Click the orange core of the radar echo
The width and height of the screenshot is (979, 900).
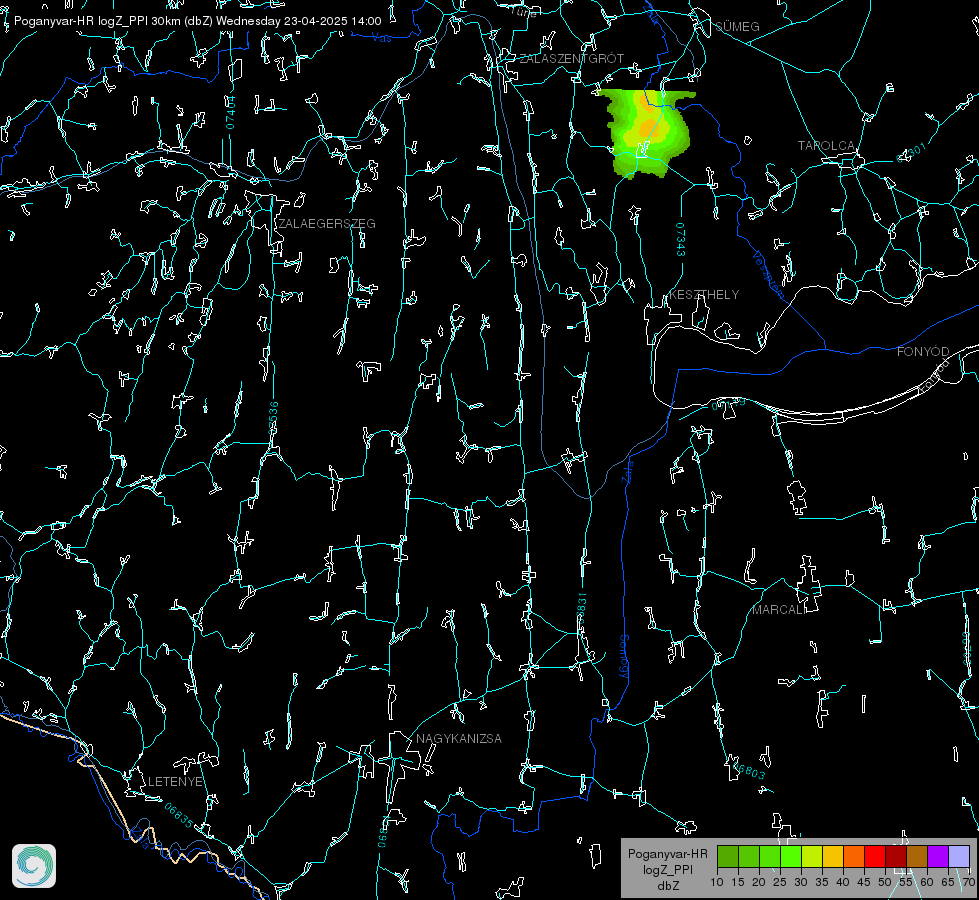point(649,127)
